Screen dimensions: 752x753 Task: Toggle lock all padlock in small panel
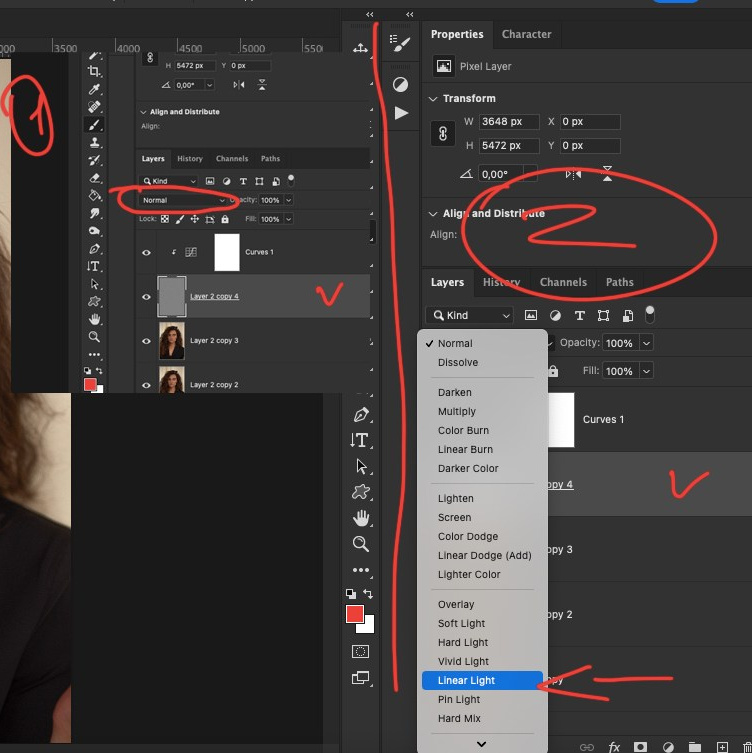pyautogui.click(x=225, y=219)
